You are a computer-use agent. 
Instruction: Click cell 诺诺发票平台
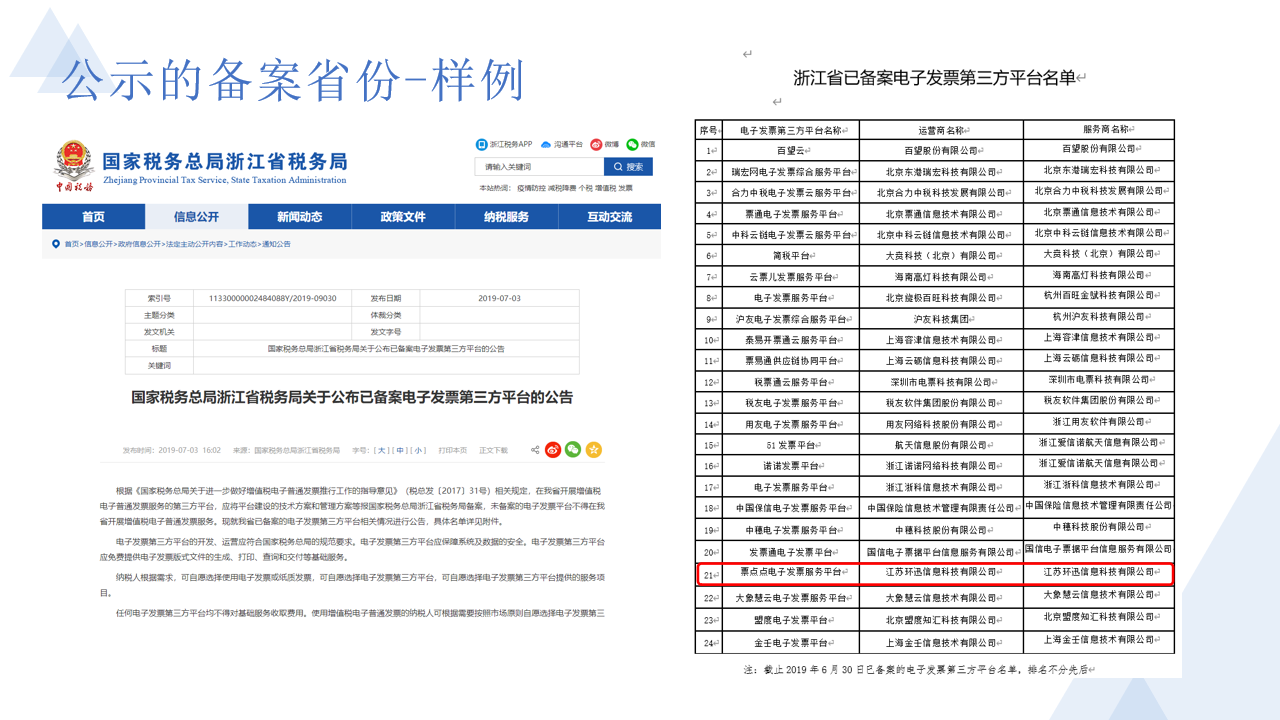pyautogui.click(x=790, y=466)
